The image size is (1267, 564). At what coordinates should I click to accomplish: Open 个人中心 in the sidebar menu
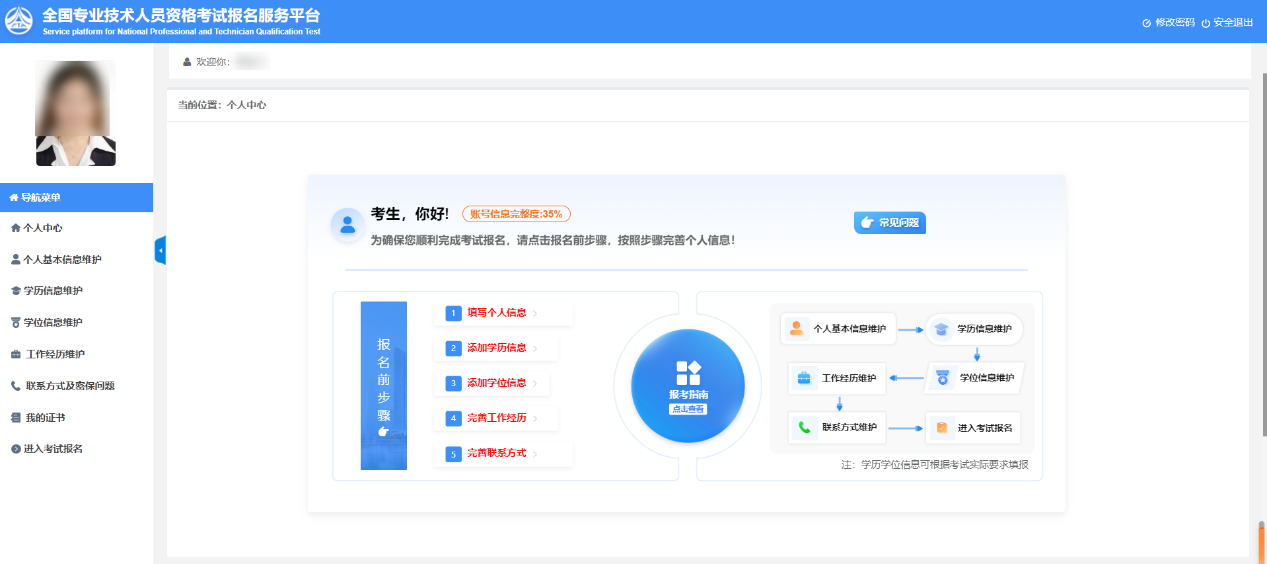click(43, 228)
